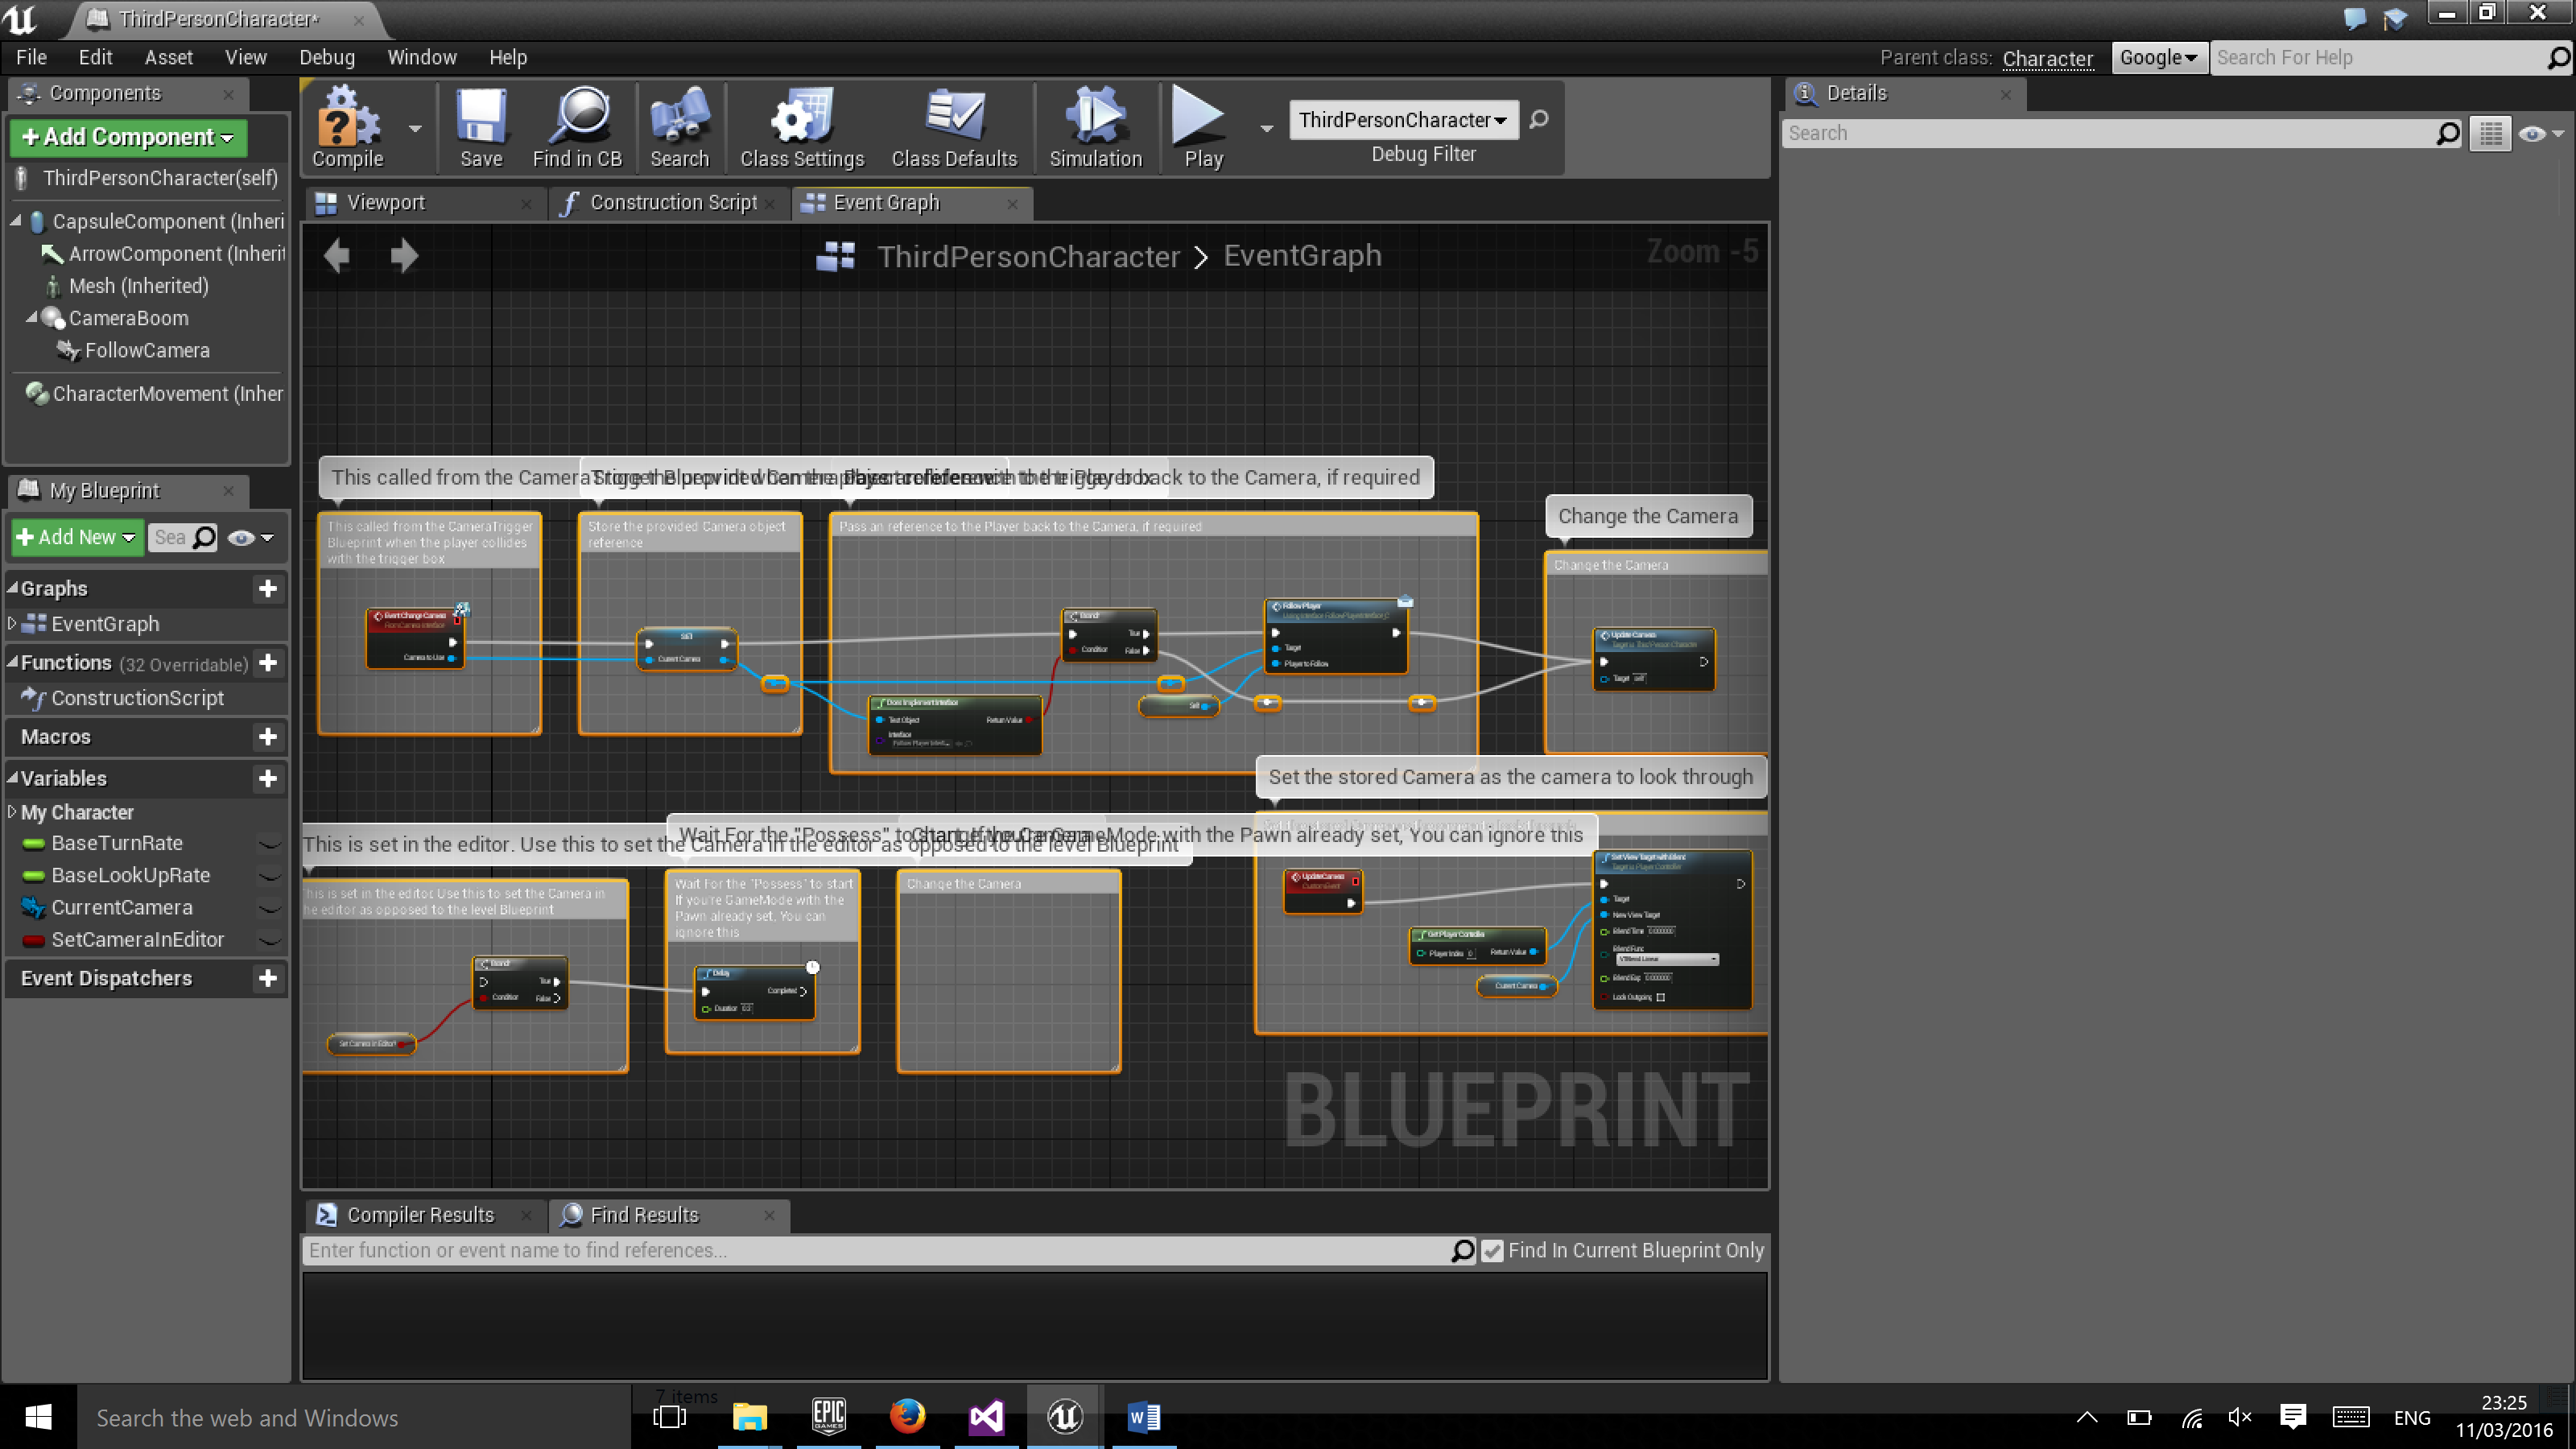The height and width of the screenshot is (1449, 2576).
Task: Add a new function with the plus
Action: (x=267, y=663)
